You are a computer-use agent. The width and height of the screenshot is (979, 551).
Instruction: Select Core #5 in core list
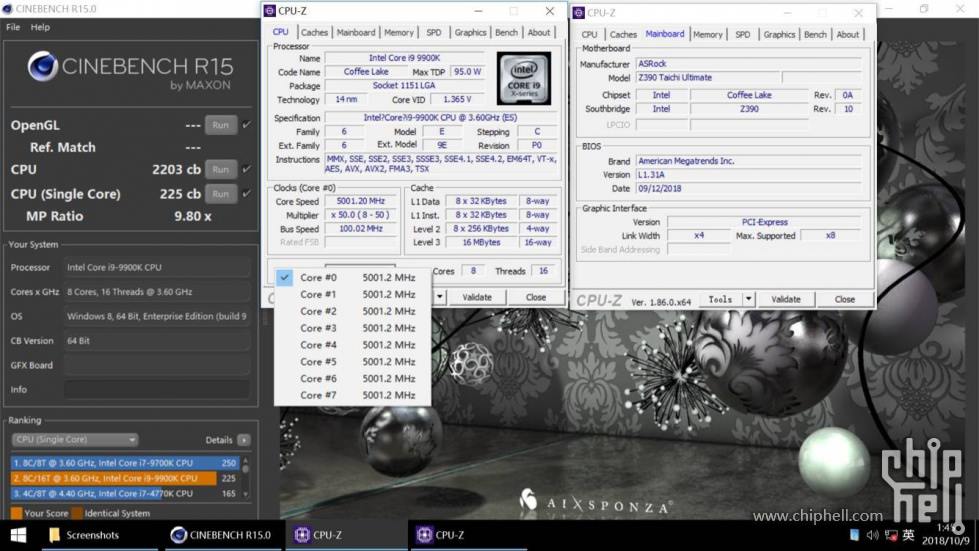pyautogui.click(x=353, y=362)
